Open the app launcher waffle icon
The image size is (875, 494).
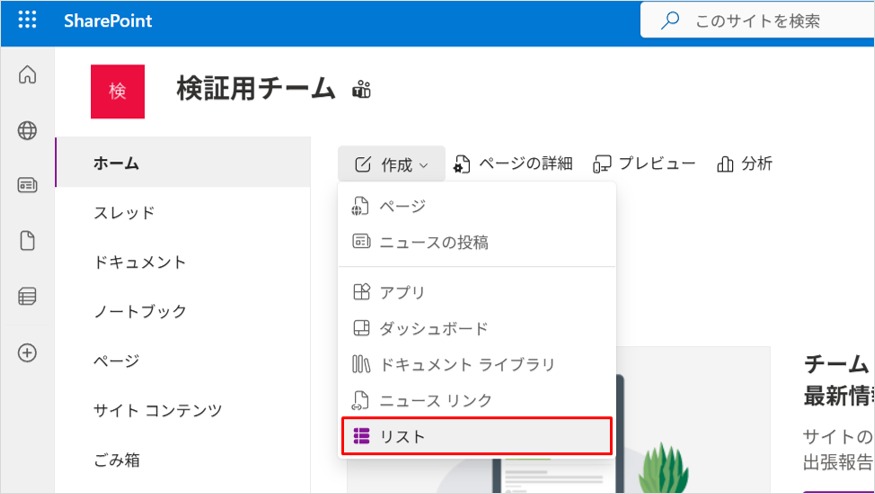tap(27, 20)
